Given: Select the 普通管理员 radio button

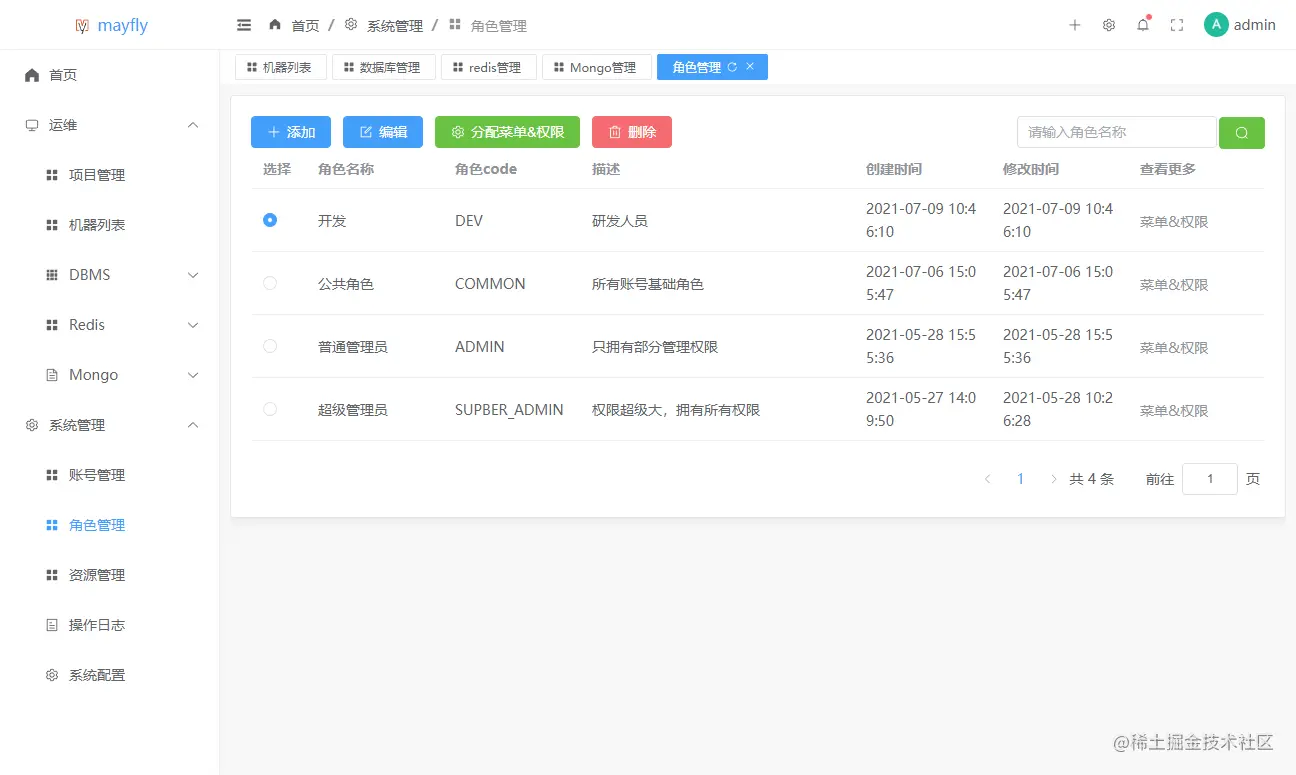Looking at the screenshot, I should tap(269, 346).
